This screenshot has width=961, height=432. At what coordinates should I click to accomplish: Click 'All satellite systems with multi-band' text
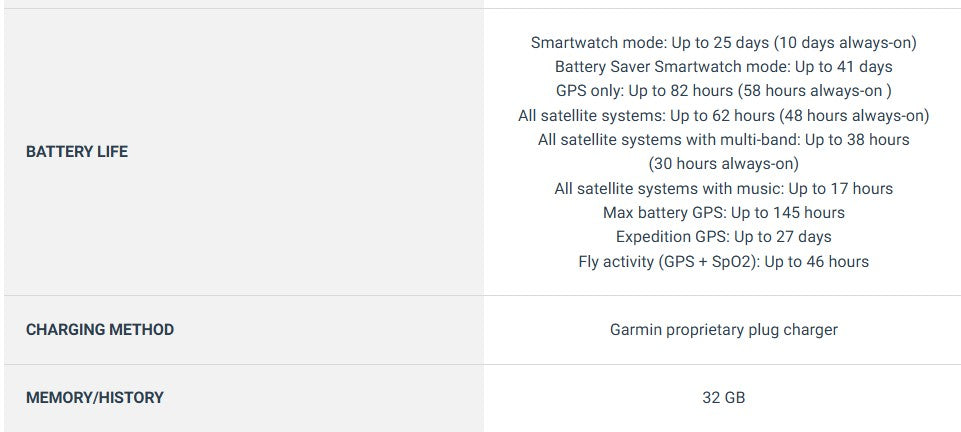click(x=666, y=140)
